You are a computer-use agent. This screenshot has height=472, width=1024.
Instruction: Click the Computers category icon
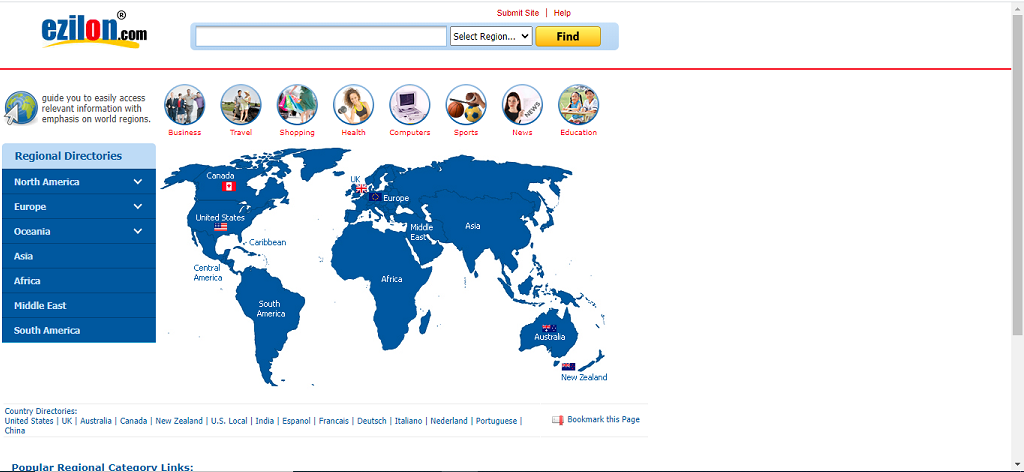tap(410, 105)
